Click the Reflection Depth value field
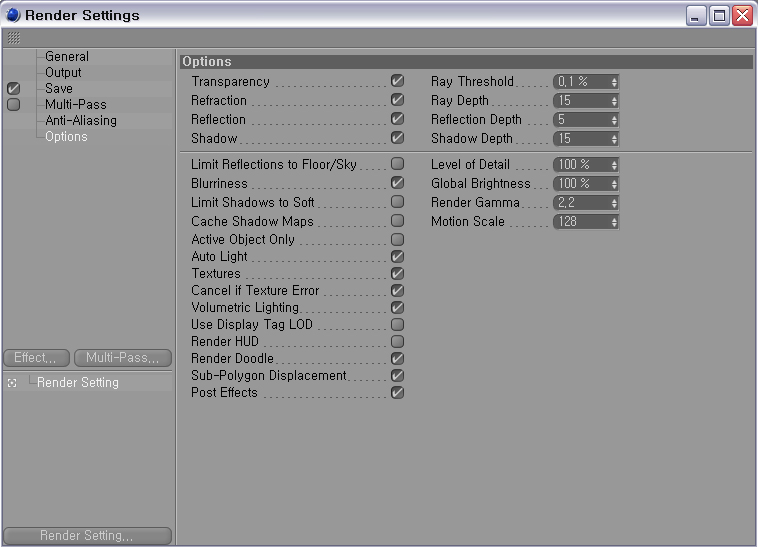Image resolution: width=758 pixels, height=547 pixels. click(x=582, y=119)
